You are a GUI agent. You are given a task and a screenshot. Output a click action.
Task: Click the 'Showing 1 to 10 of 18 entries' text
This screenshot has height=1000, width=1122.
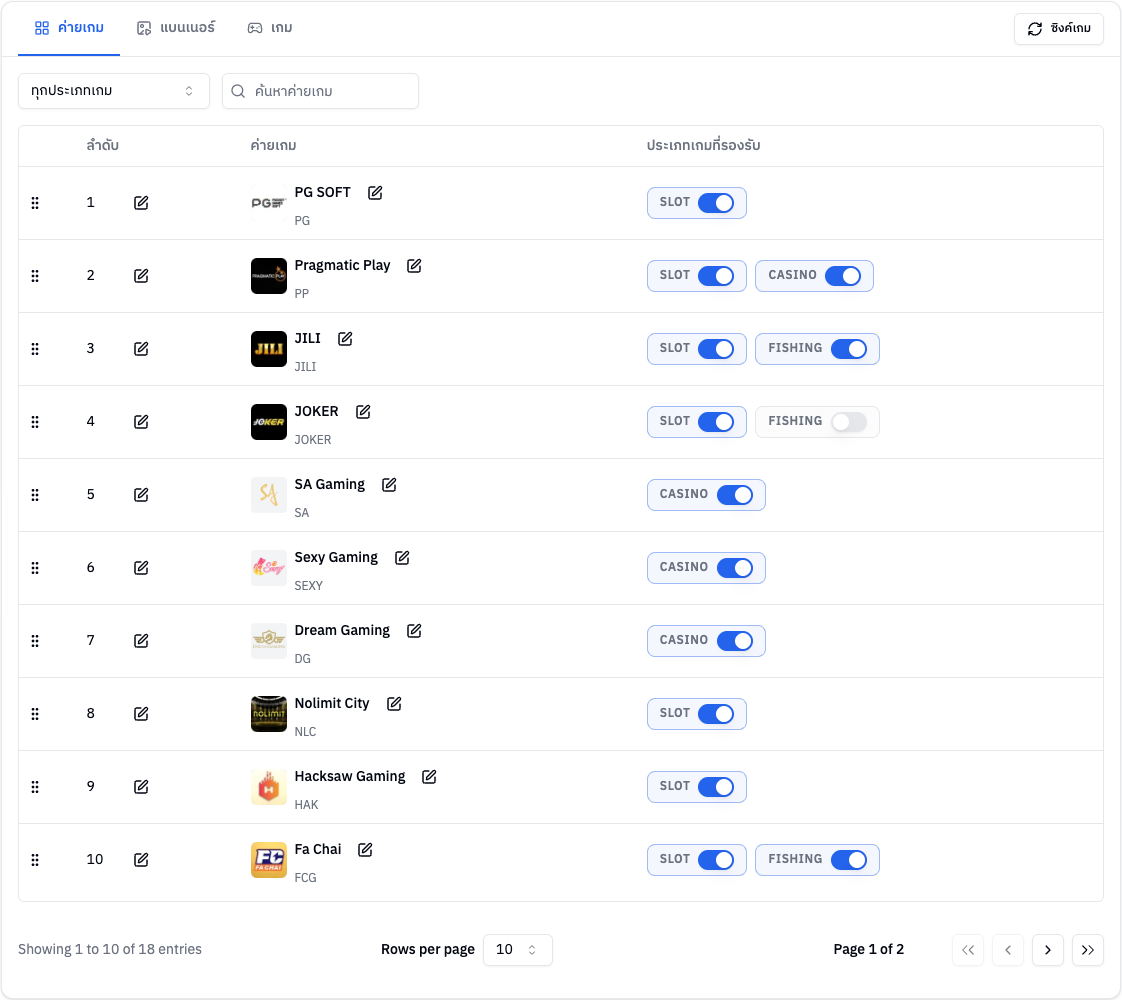coord(110,949)
